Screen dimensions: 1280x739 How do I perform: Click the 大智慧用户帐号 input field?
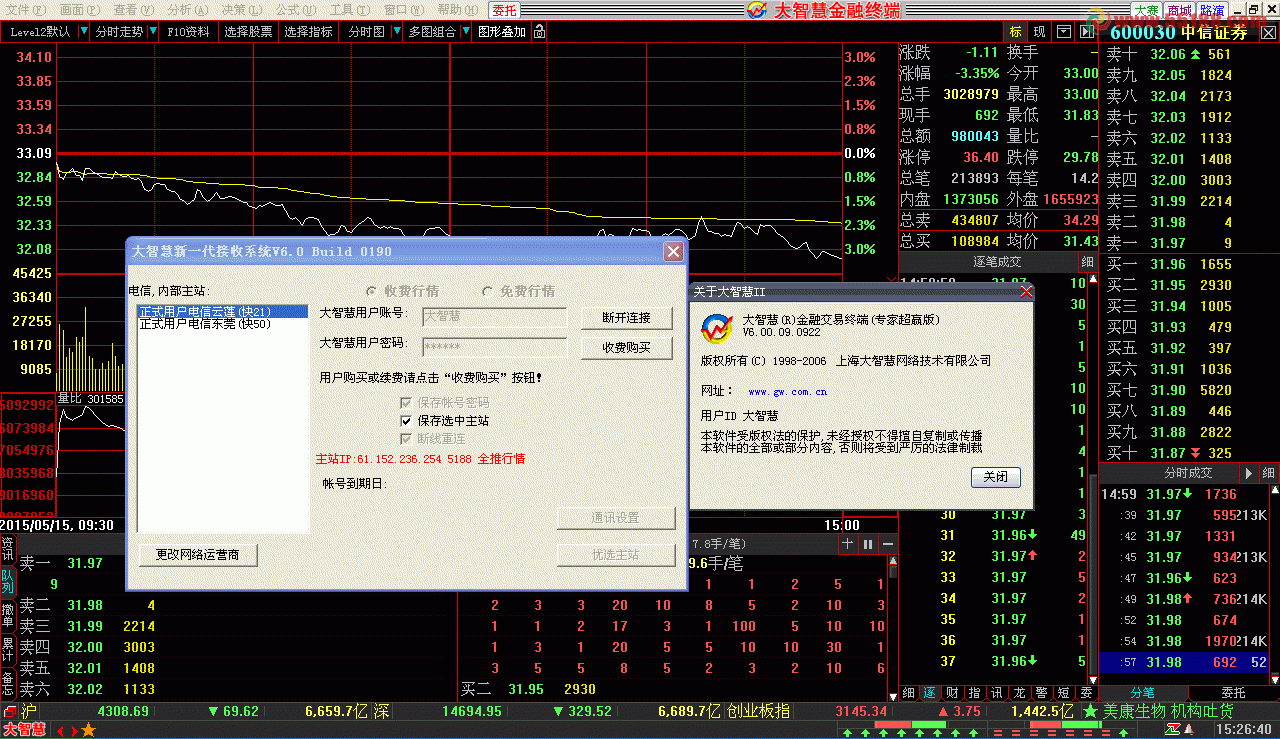[x=494, y=317]
